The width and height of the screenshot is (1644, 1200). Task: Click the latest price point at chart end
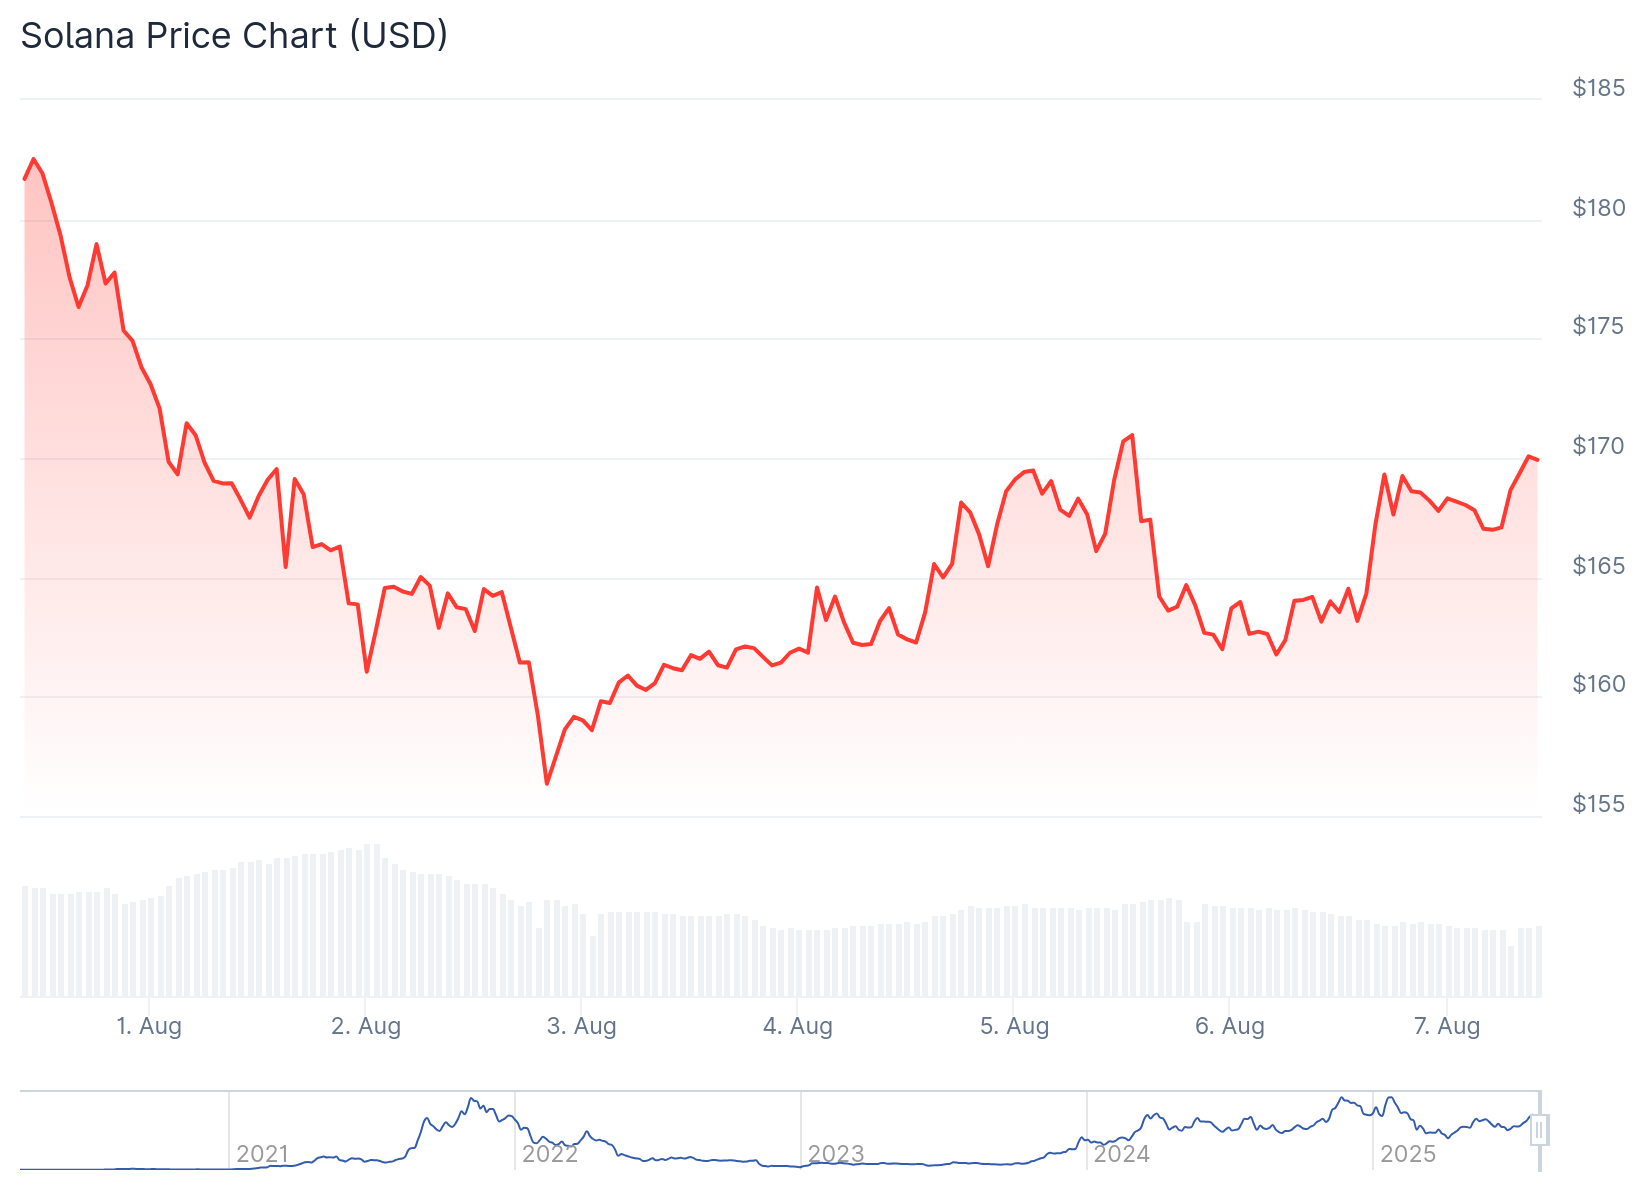click(1538, 460)
